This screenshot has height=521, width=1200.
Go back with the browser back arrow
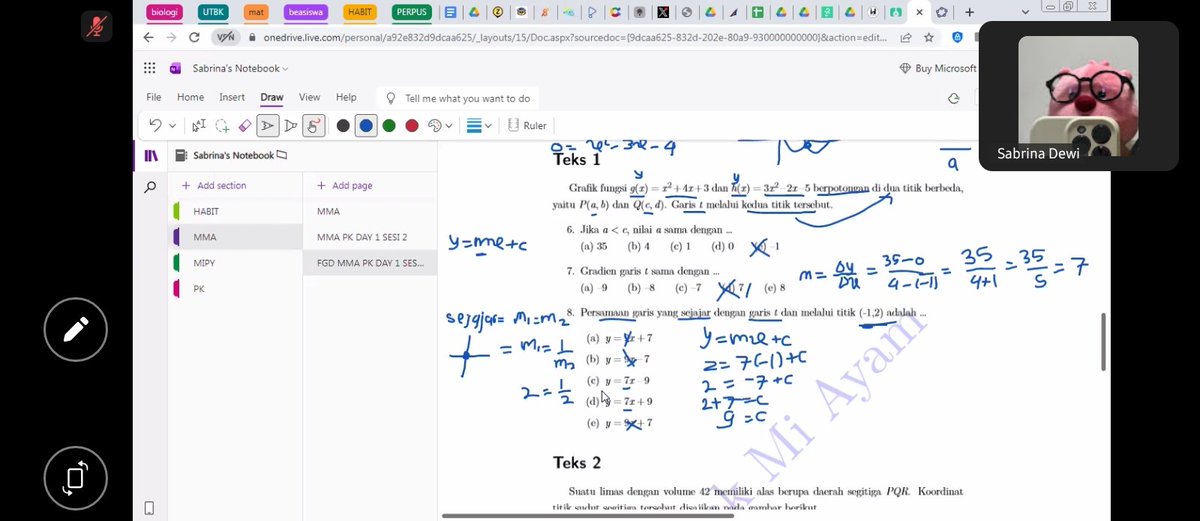[x=148, y=37]
